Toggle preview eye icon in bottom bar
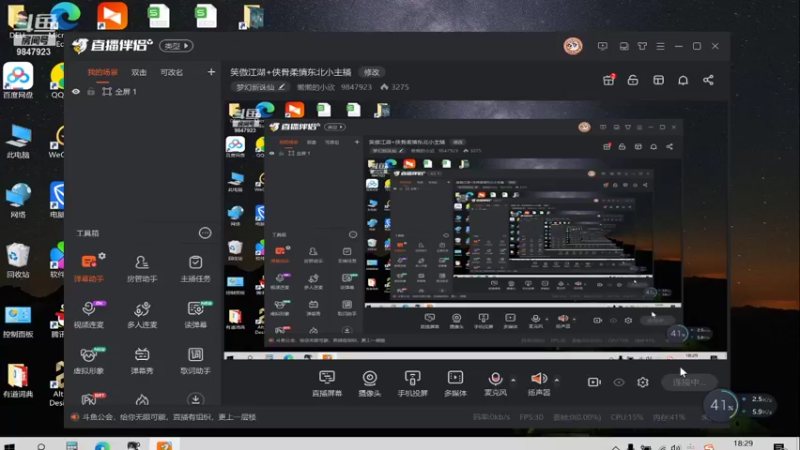The image size is (800, 450). click(x=619, y=382)
